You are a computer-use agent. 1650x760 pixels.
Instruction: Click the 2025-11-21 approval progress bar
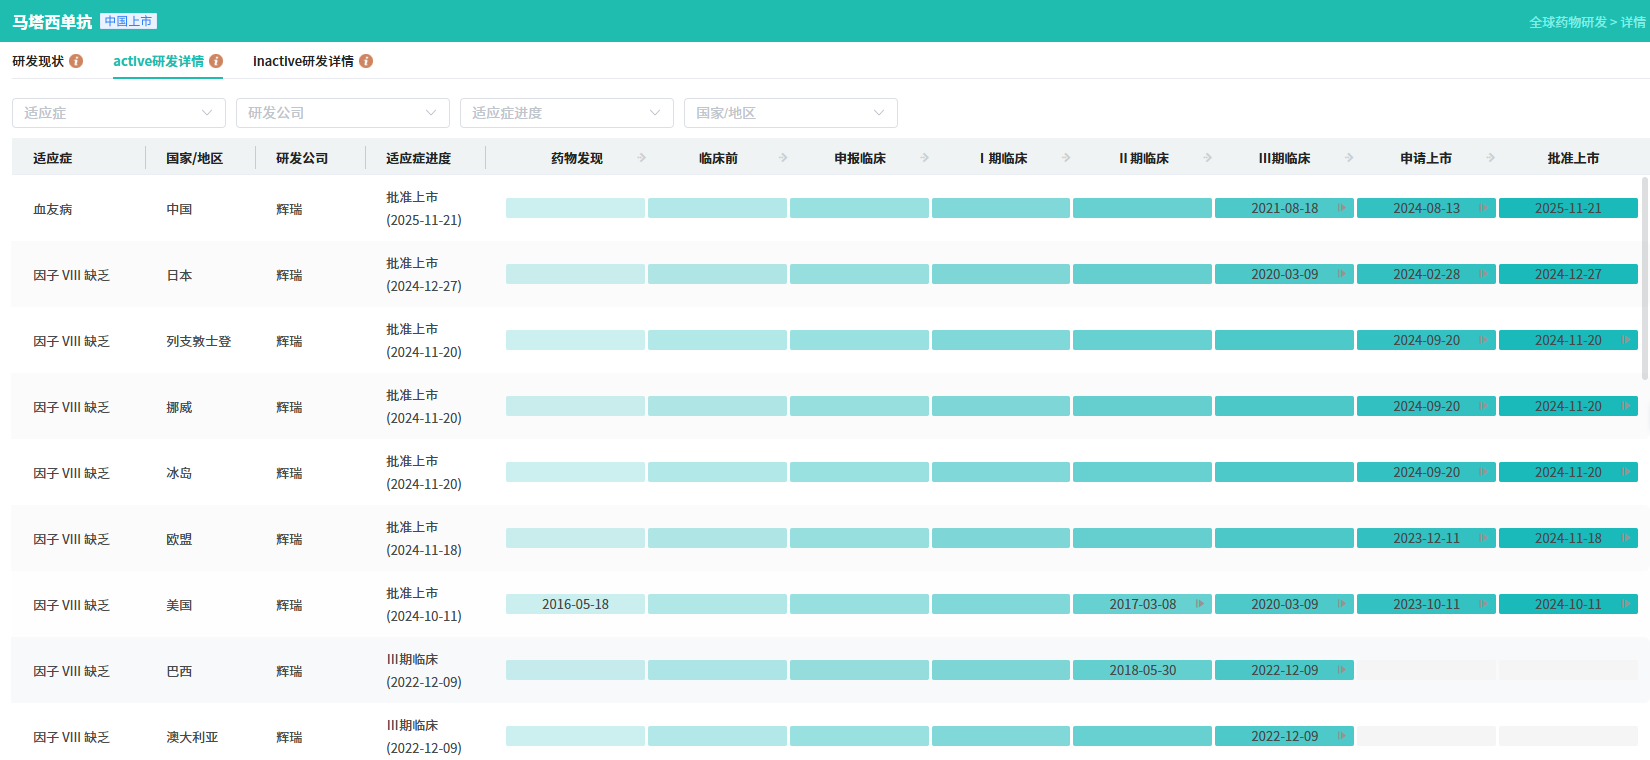1567,208
